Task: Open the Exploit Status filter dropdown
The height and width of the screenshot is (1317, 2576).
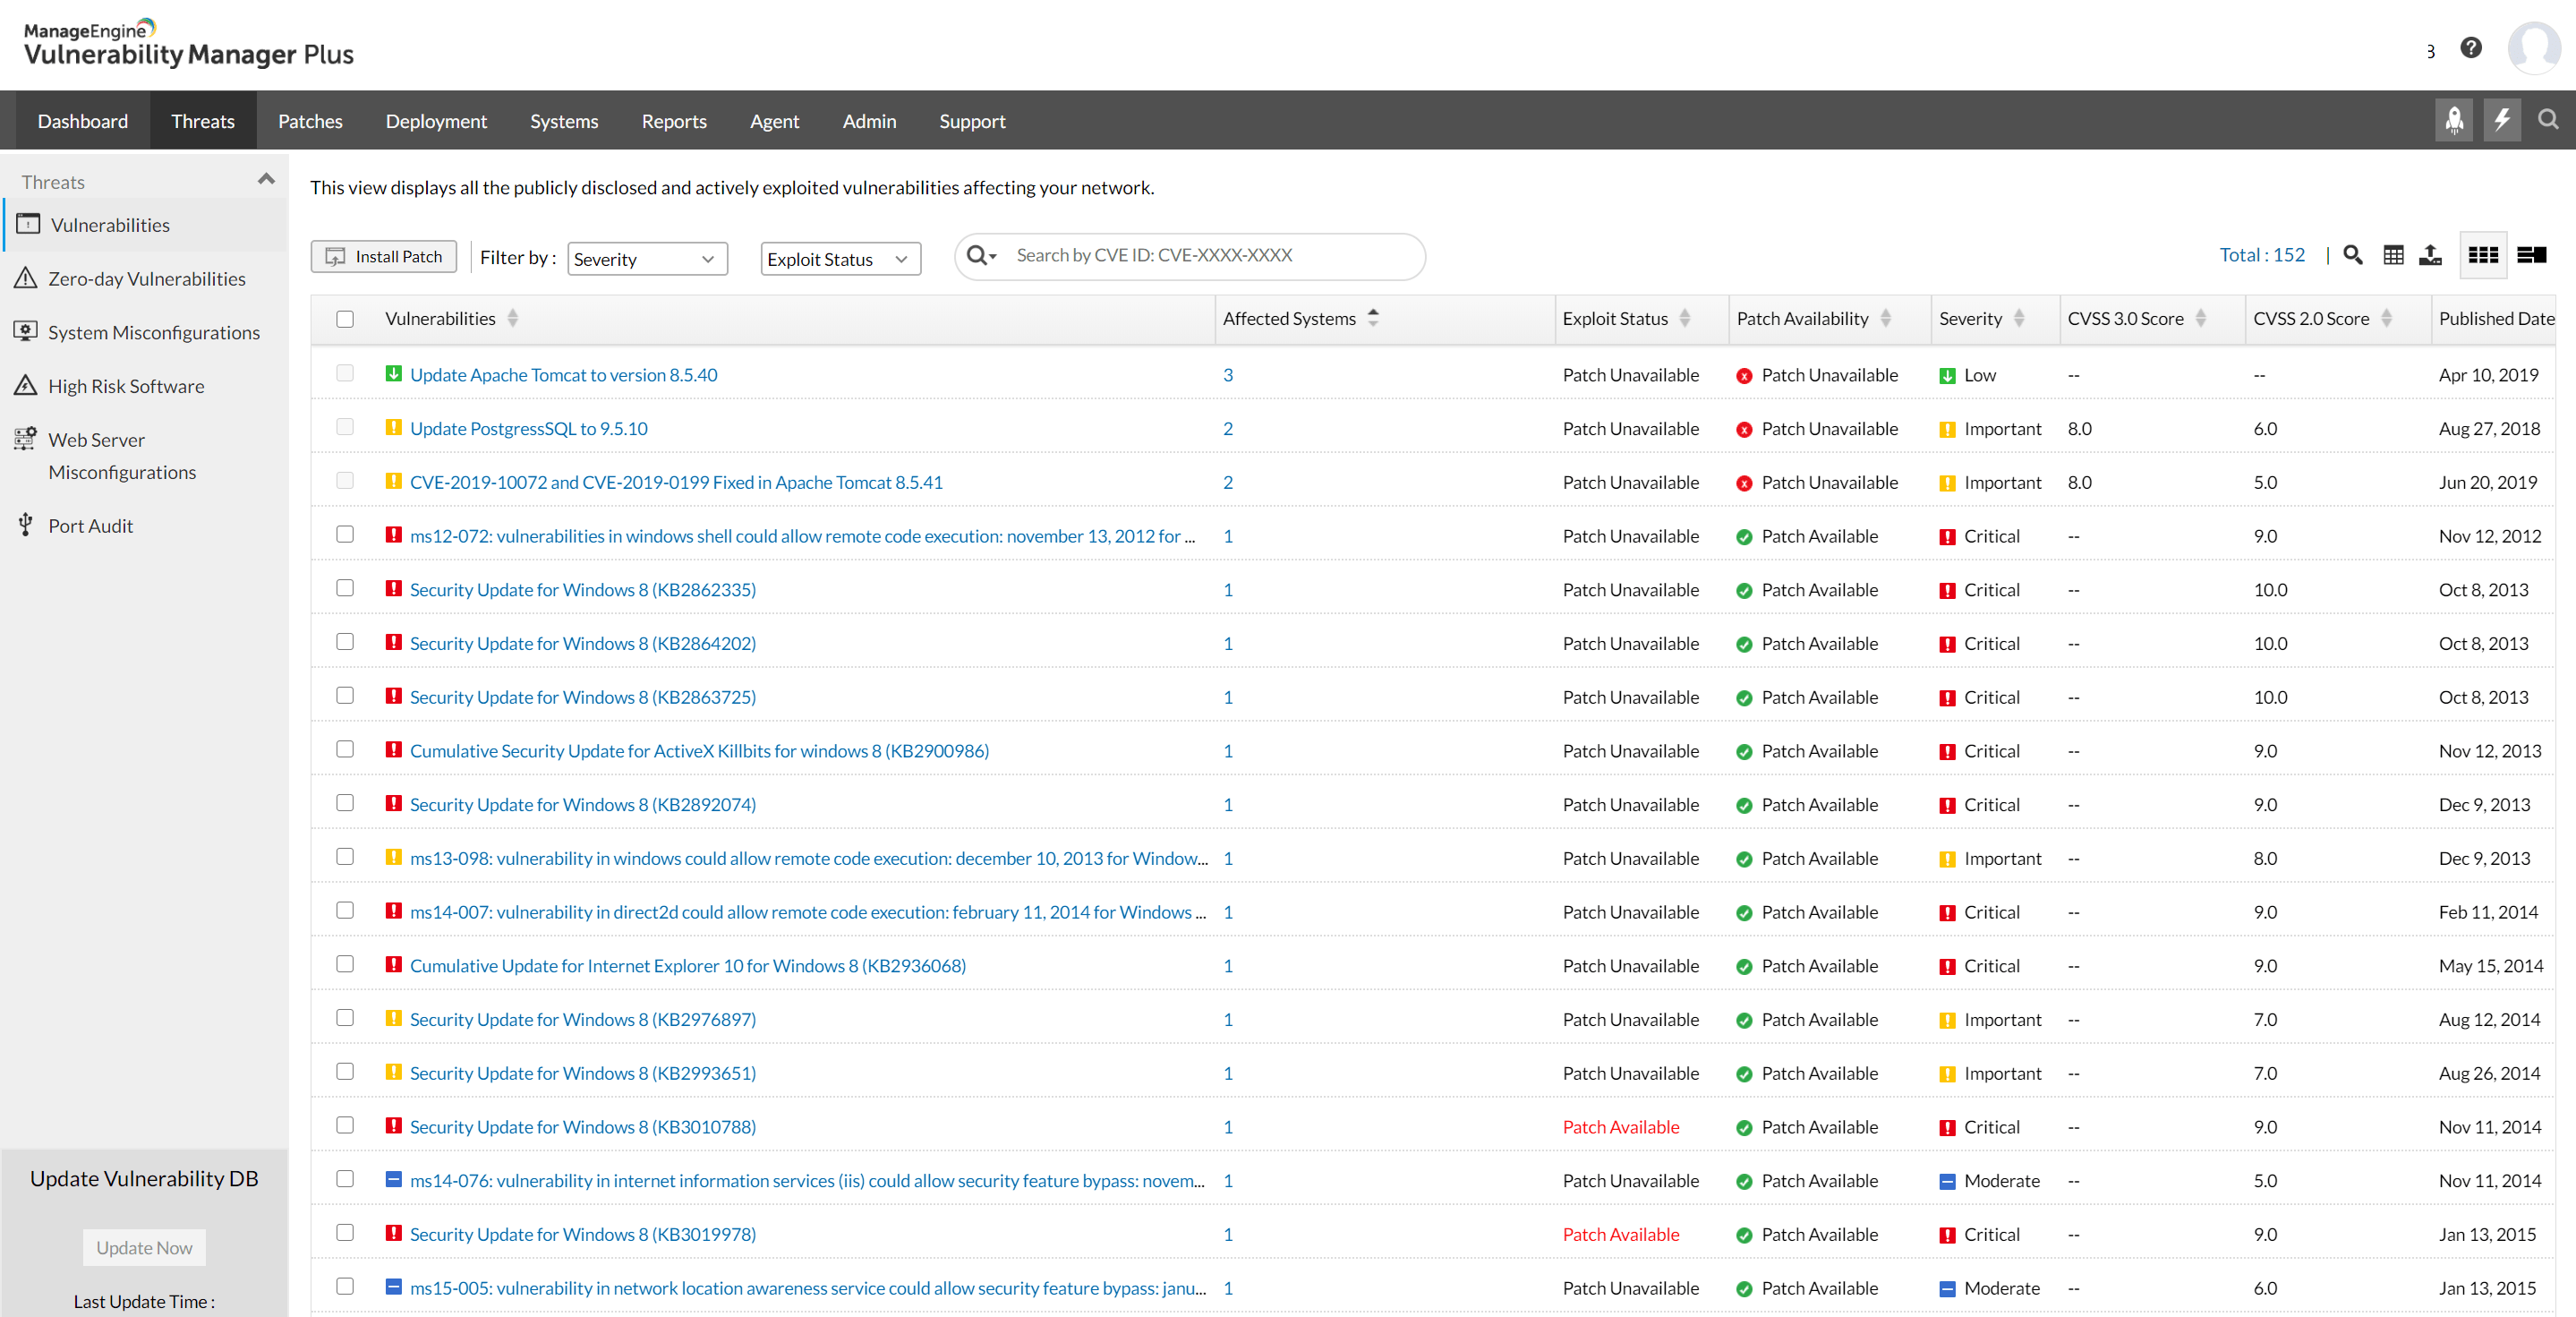Action: pos(840,259)
